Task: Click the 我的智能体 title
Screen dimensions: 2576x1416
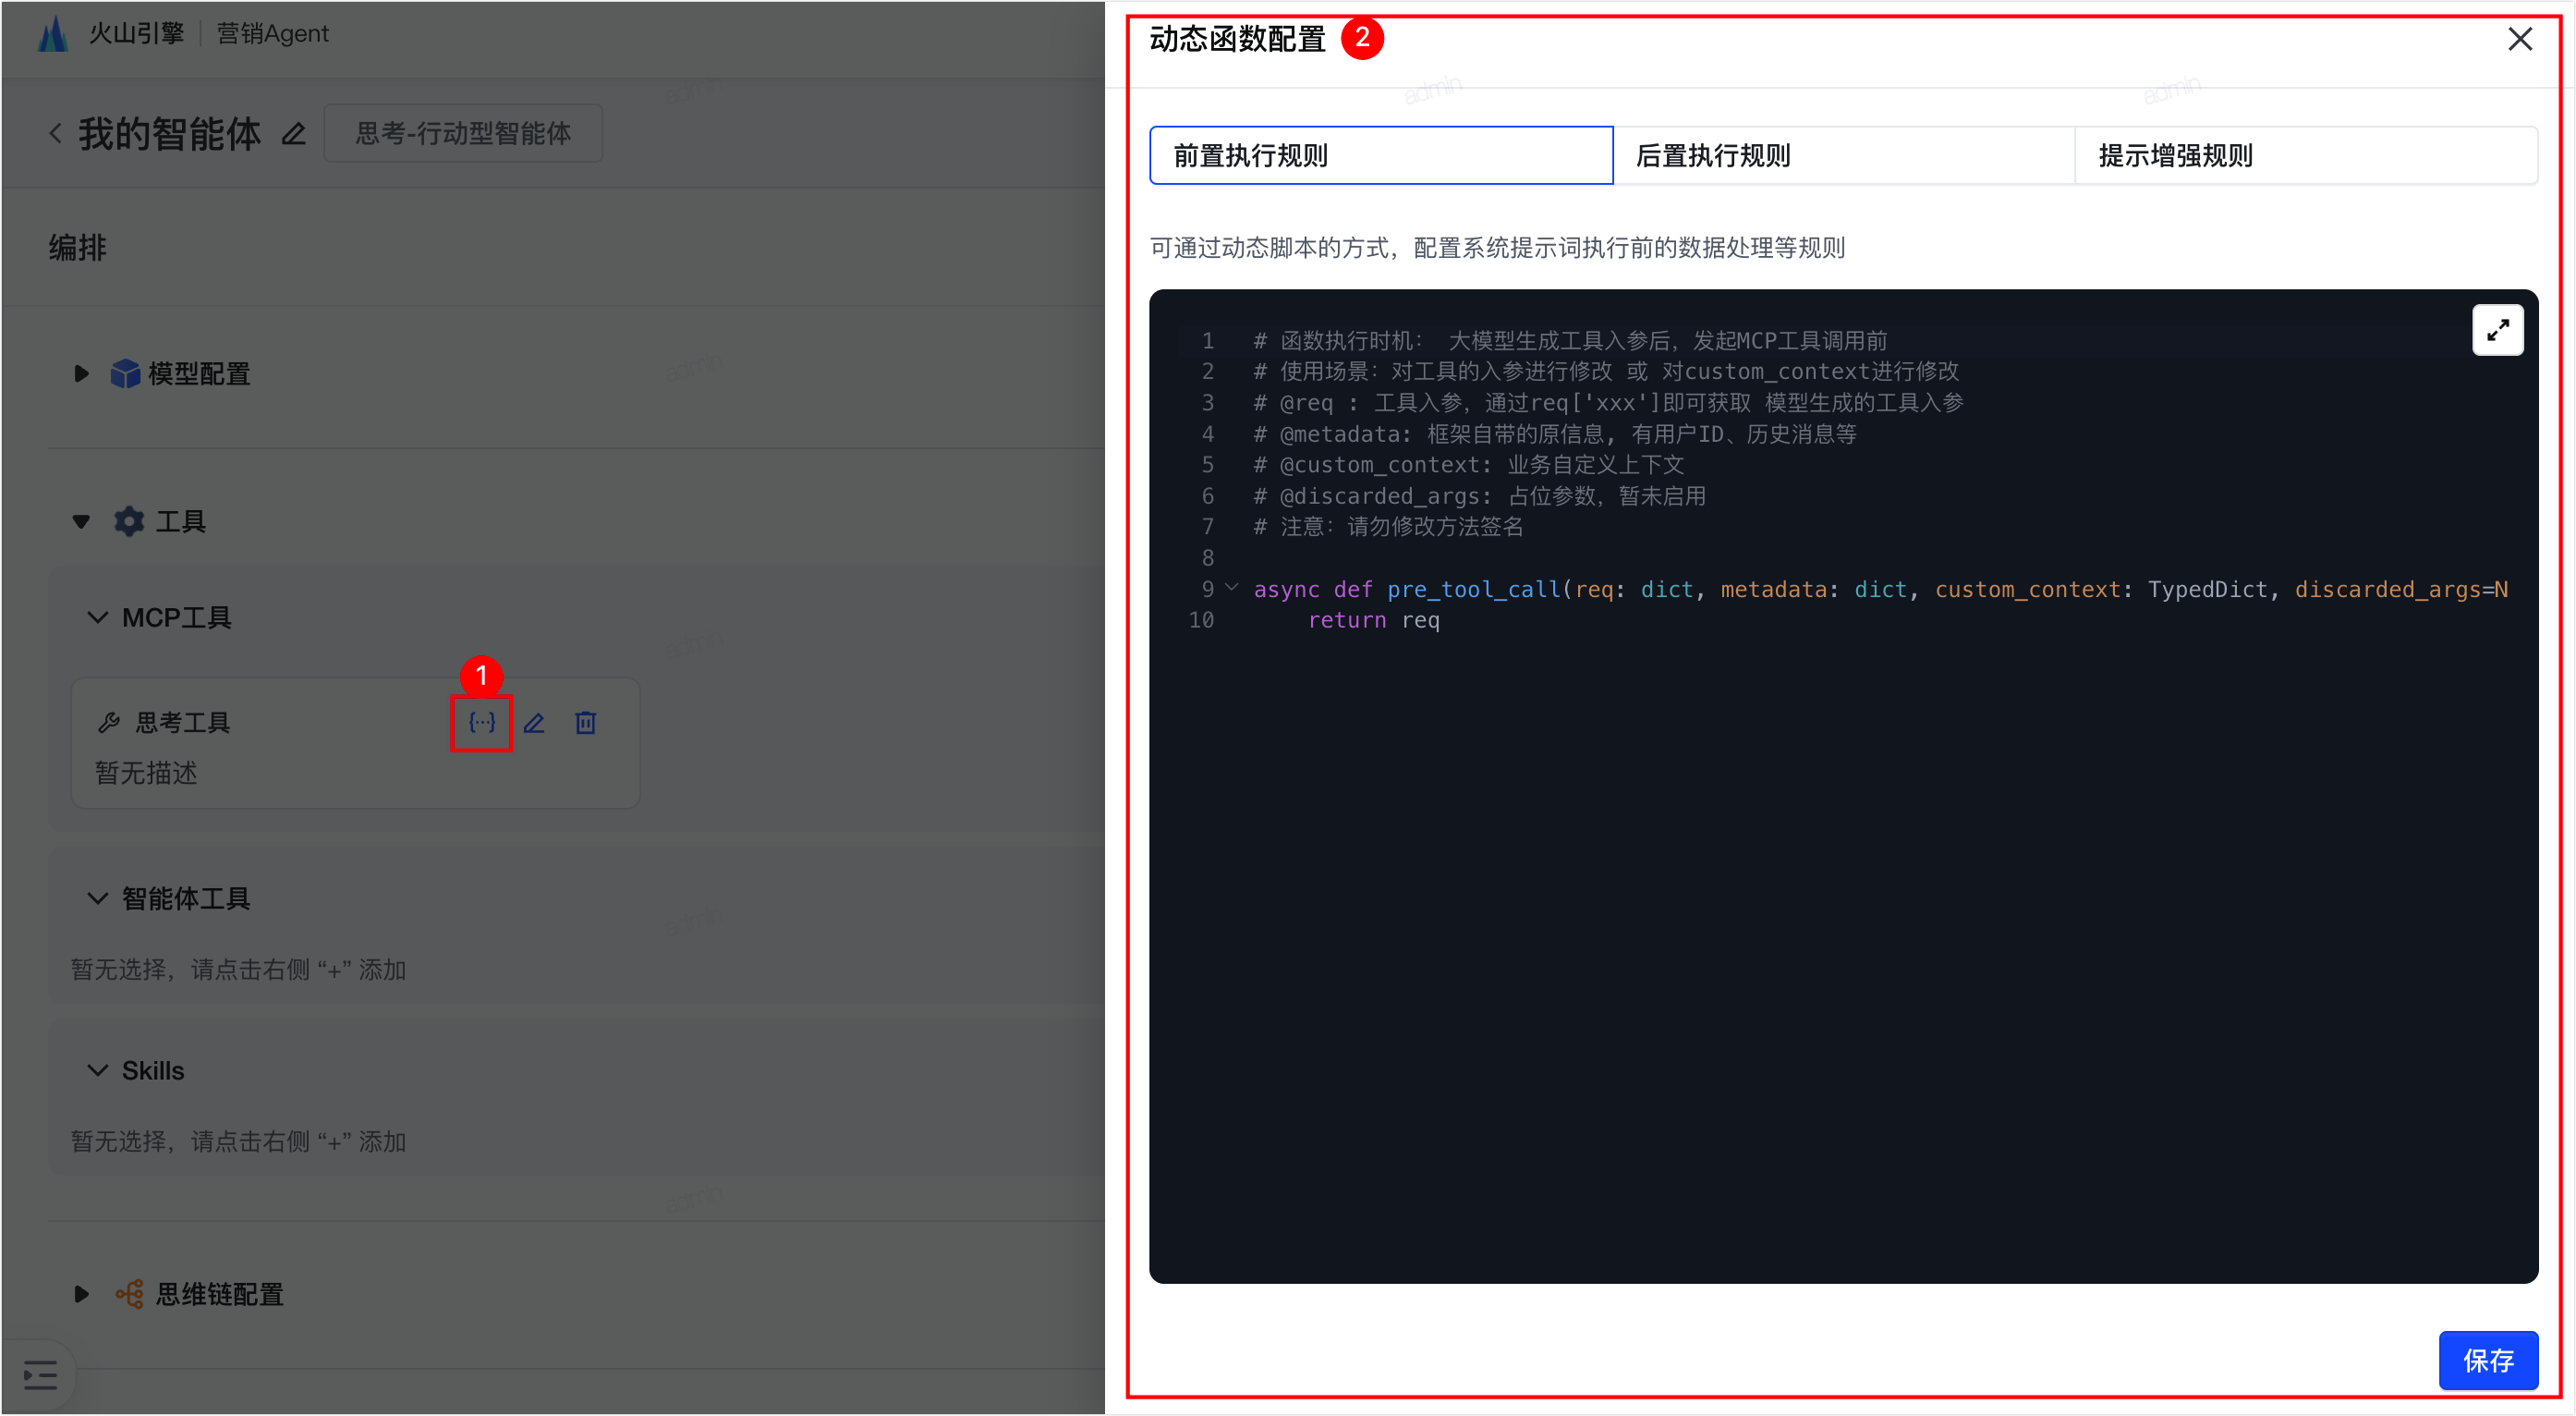Action: point(170,133)
